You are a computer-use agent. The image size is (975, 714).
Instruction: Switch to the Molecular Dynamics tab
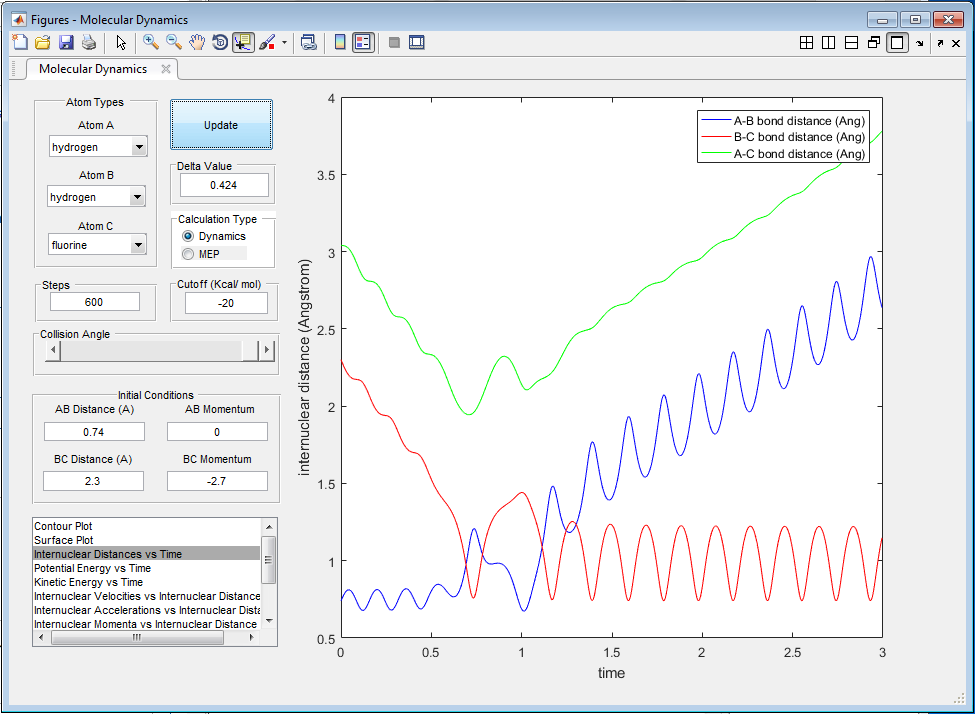click(93, 69)
